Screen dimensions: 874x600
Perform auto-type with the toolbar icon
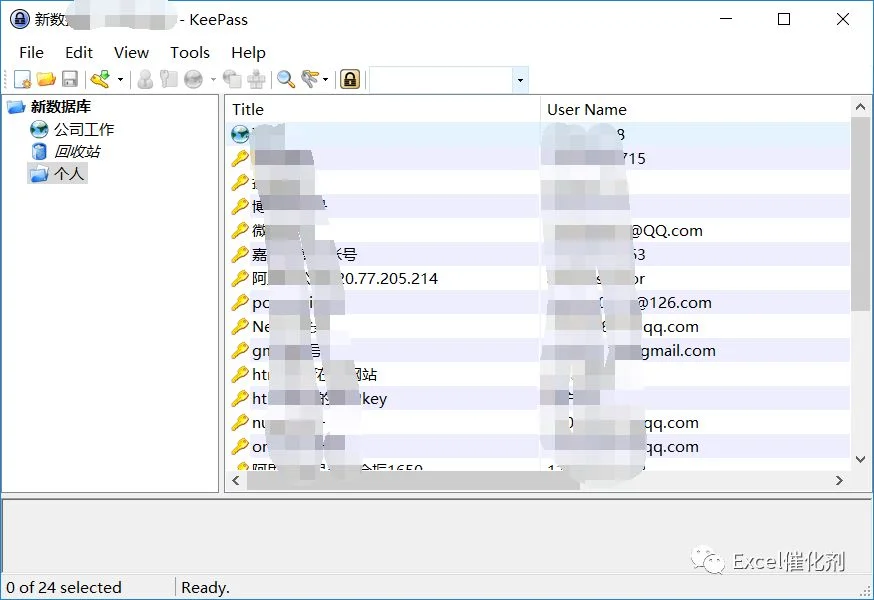point(256,79)
